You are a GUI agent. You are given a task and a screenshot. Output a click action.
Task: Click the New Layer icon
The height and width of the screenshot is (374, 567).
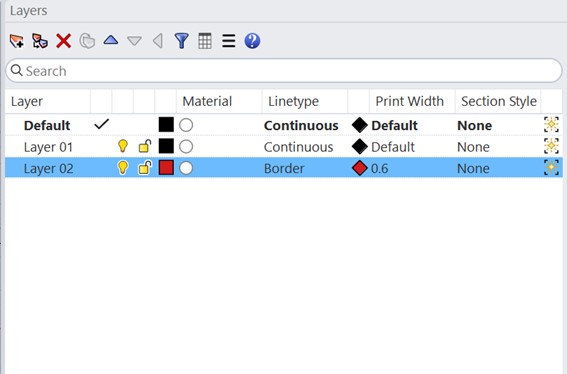(17, 41)
